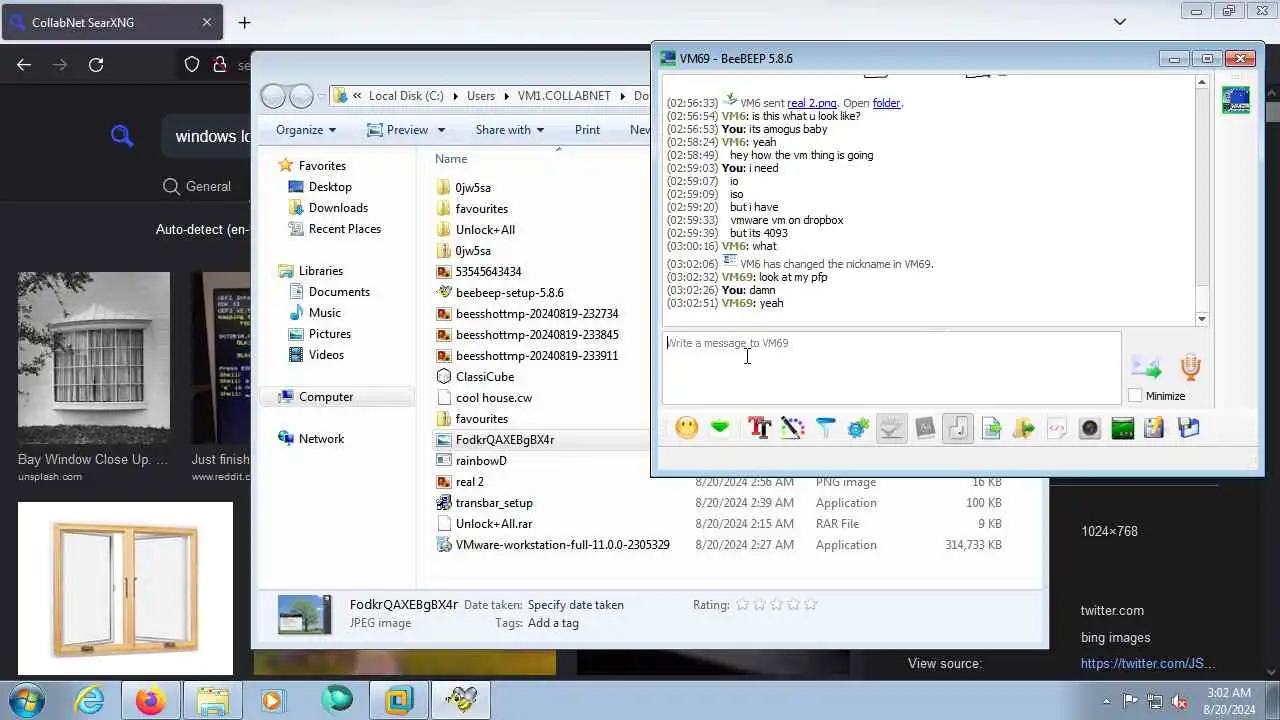Select Computer in navigation pane

tap(326, 397)
